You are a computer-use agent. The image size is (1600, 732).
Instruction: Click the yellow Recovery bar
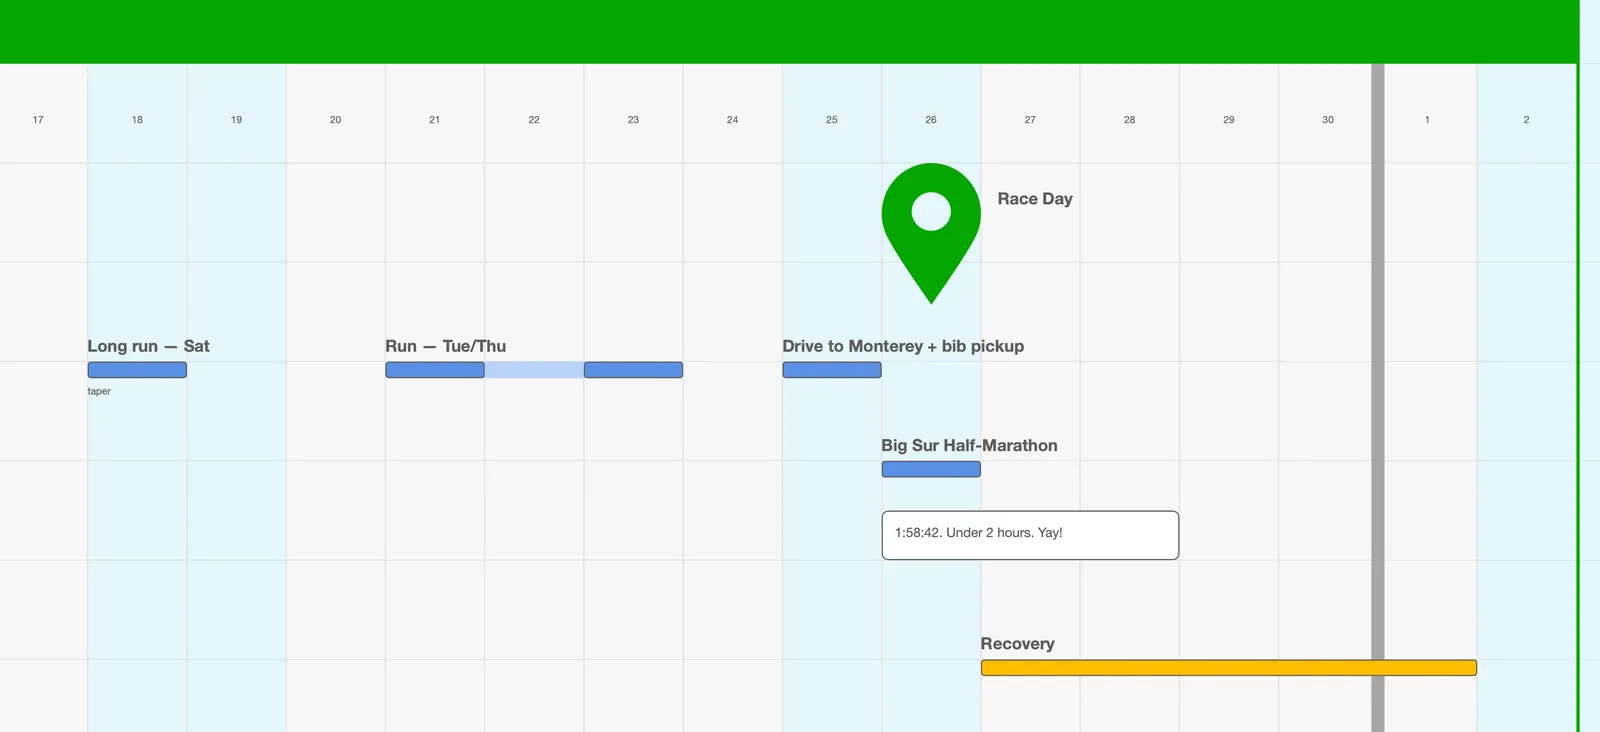[x=1229, y=668]
